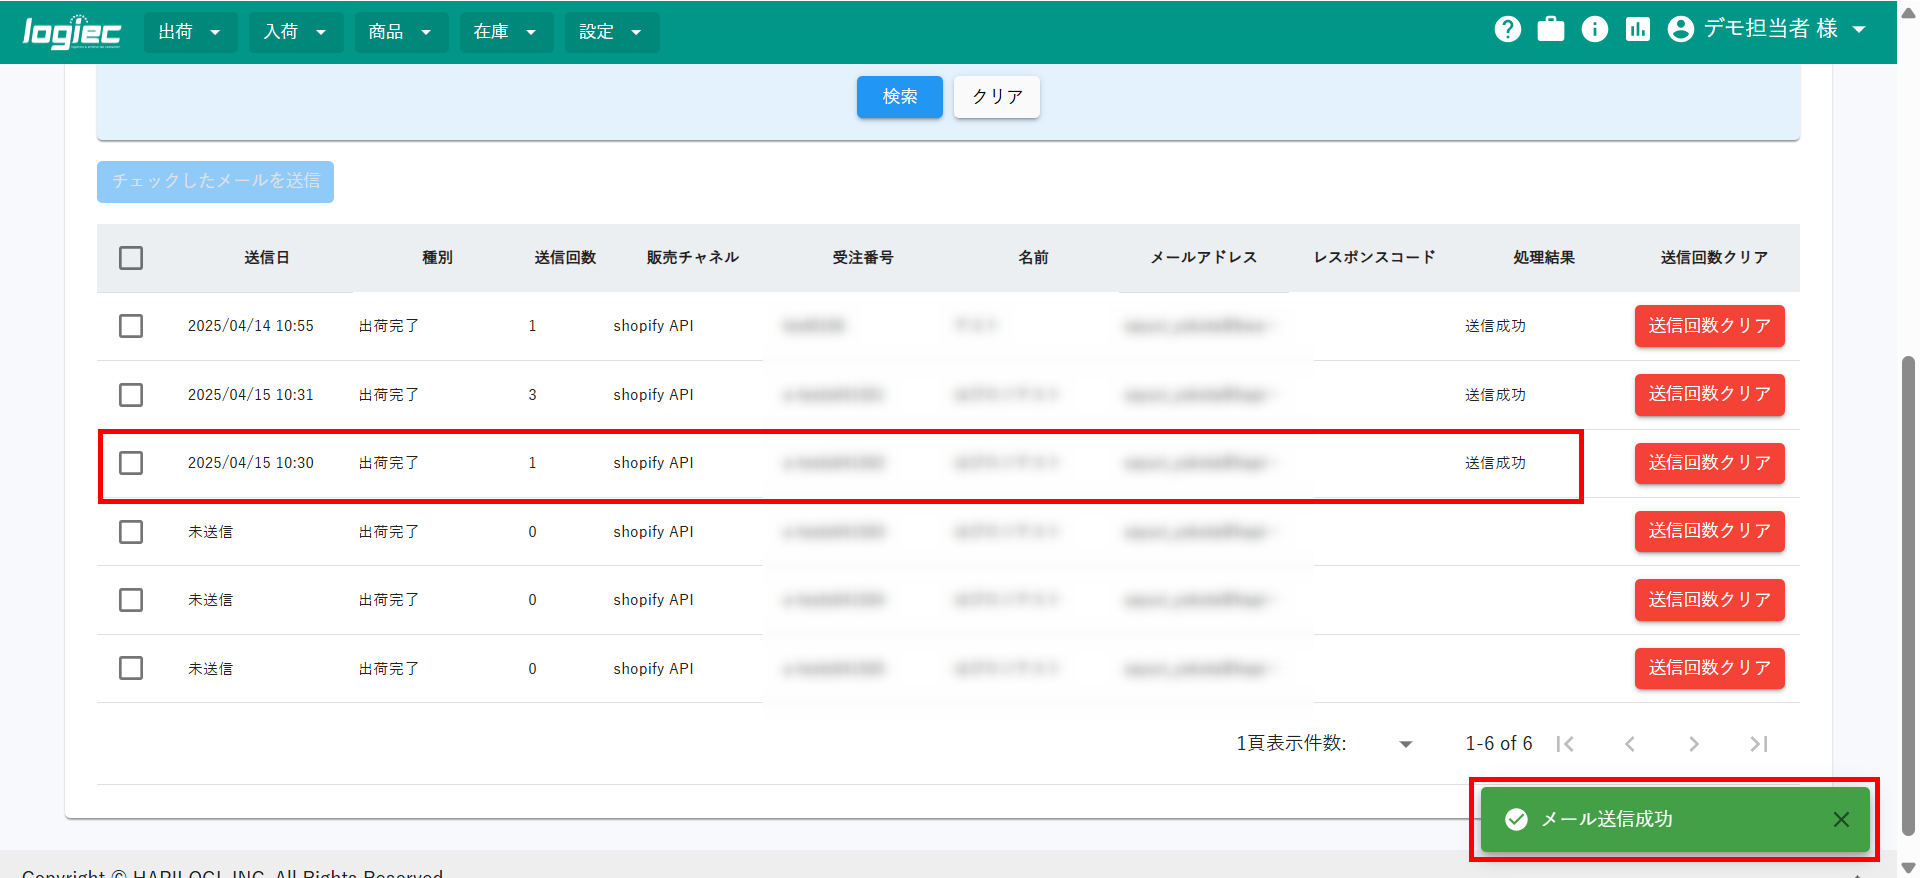Click the 名前 column header
Viewport: 1920px width, 878px height.
tap(1033, 258)
